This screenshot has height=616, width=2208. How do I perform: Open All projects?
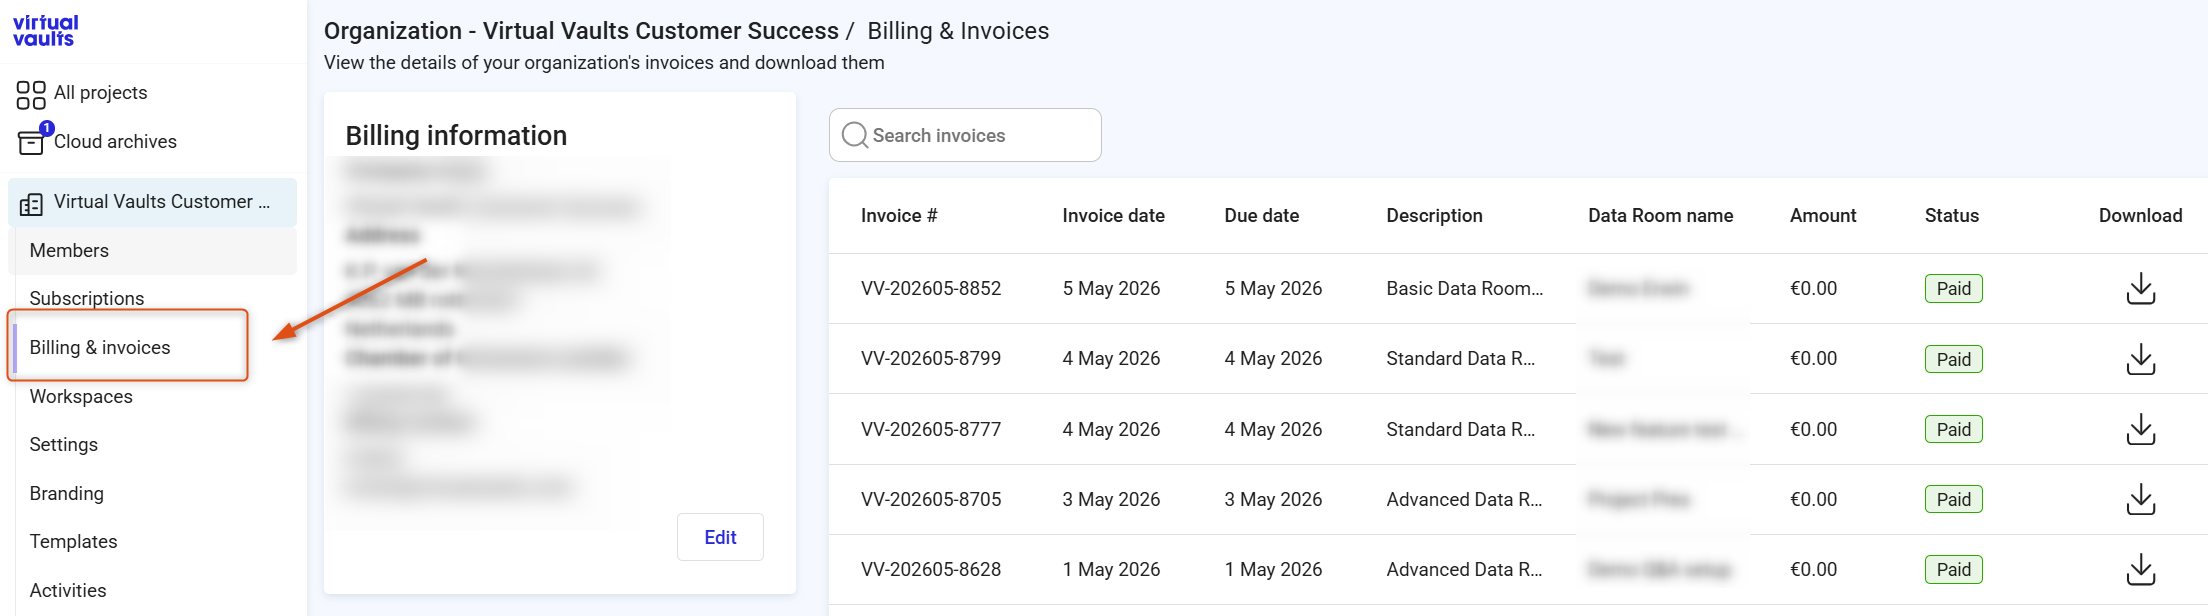100,93
